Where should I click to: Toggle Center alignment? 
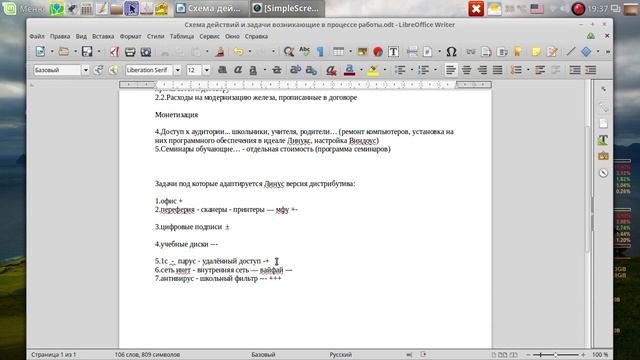point(466,70)
